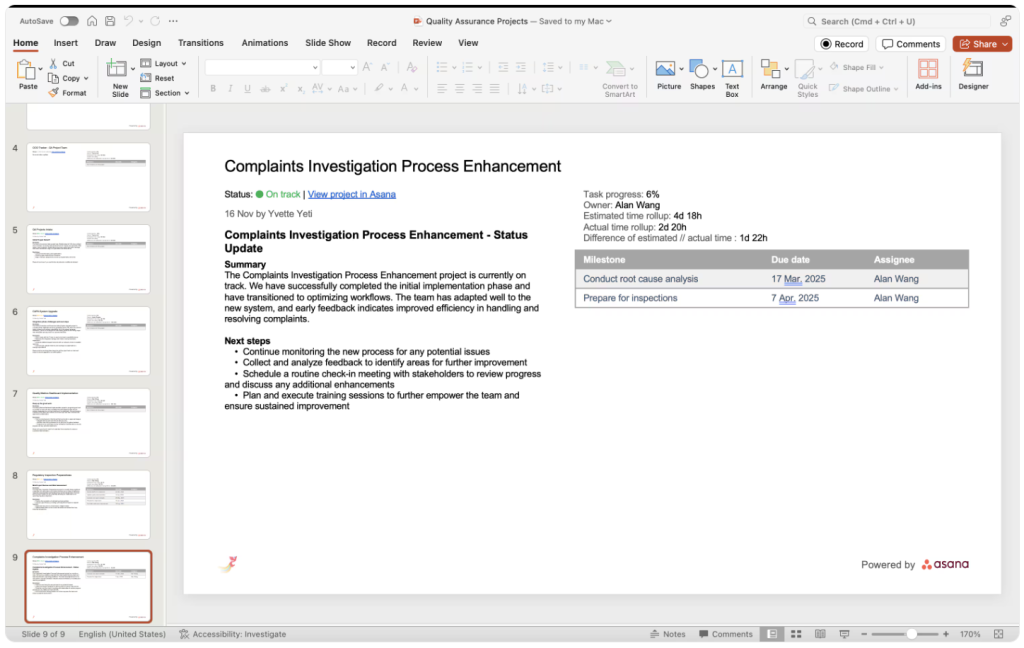Click the numbered list icon
The width and height of the screenshot is (1024, 648).
468,67
